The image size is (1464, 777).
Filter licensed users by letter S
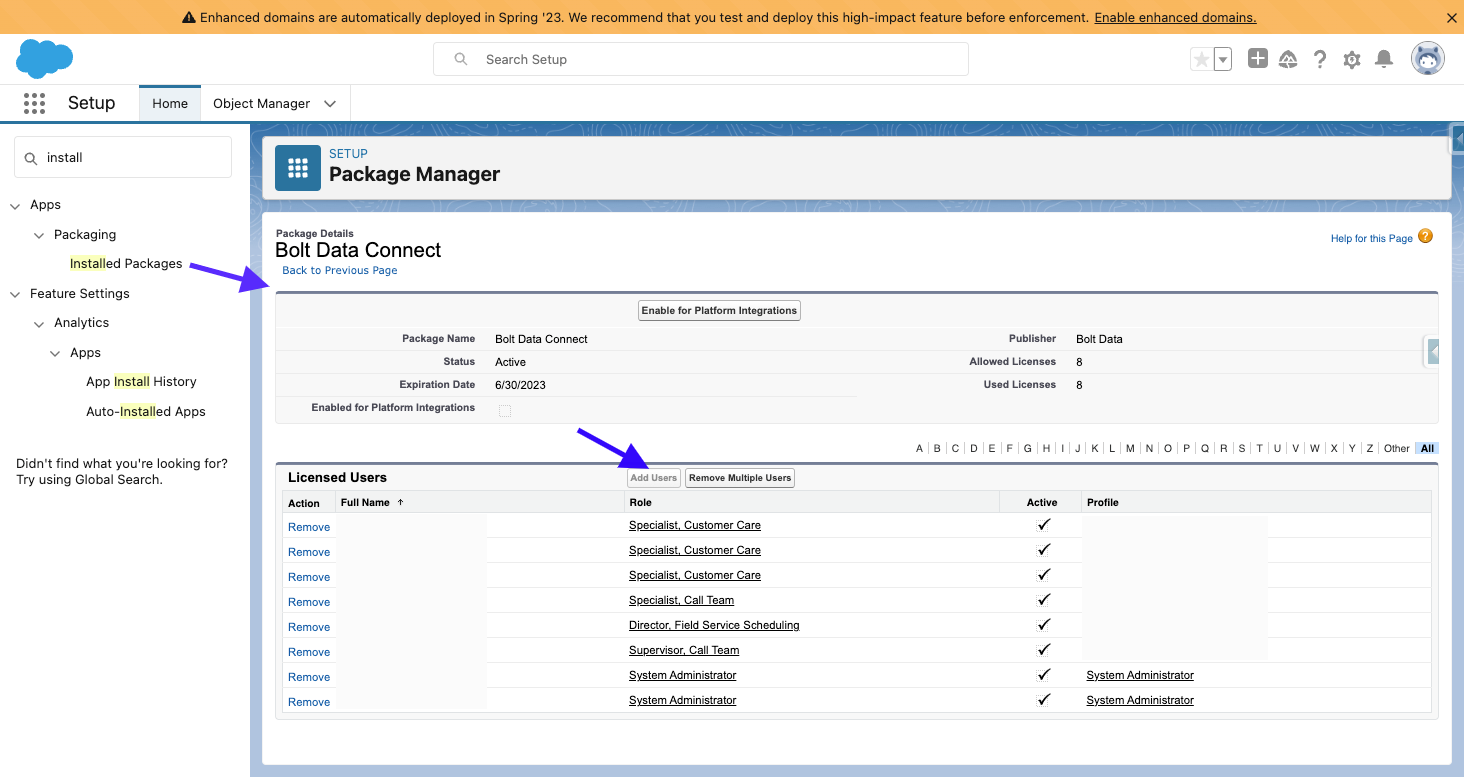coord(1242,449)
